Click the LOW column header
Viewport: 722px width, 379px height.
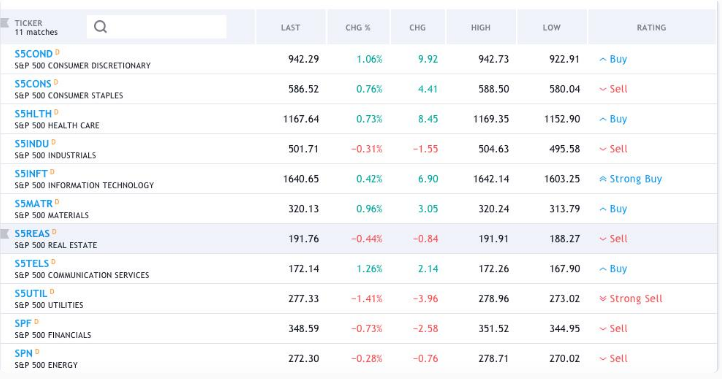coord(552,28)
